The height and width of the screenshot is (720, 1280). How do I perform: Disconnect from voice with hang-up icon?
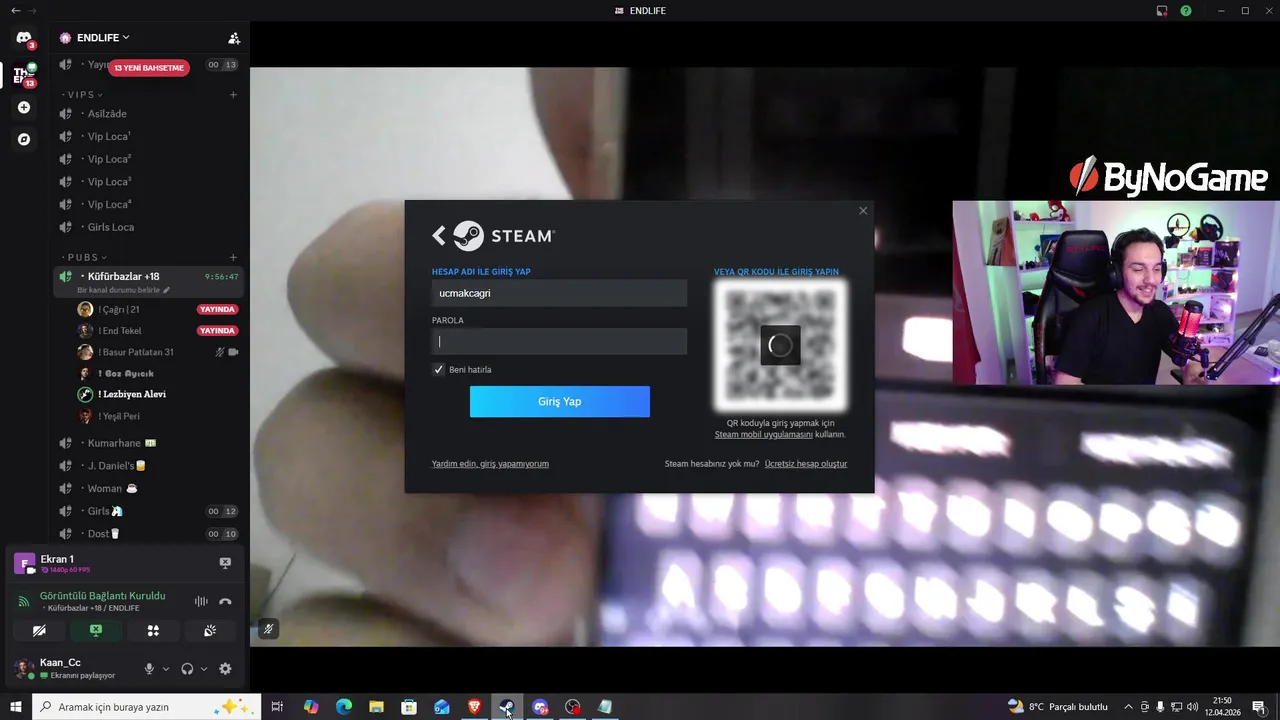225,601
